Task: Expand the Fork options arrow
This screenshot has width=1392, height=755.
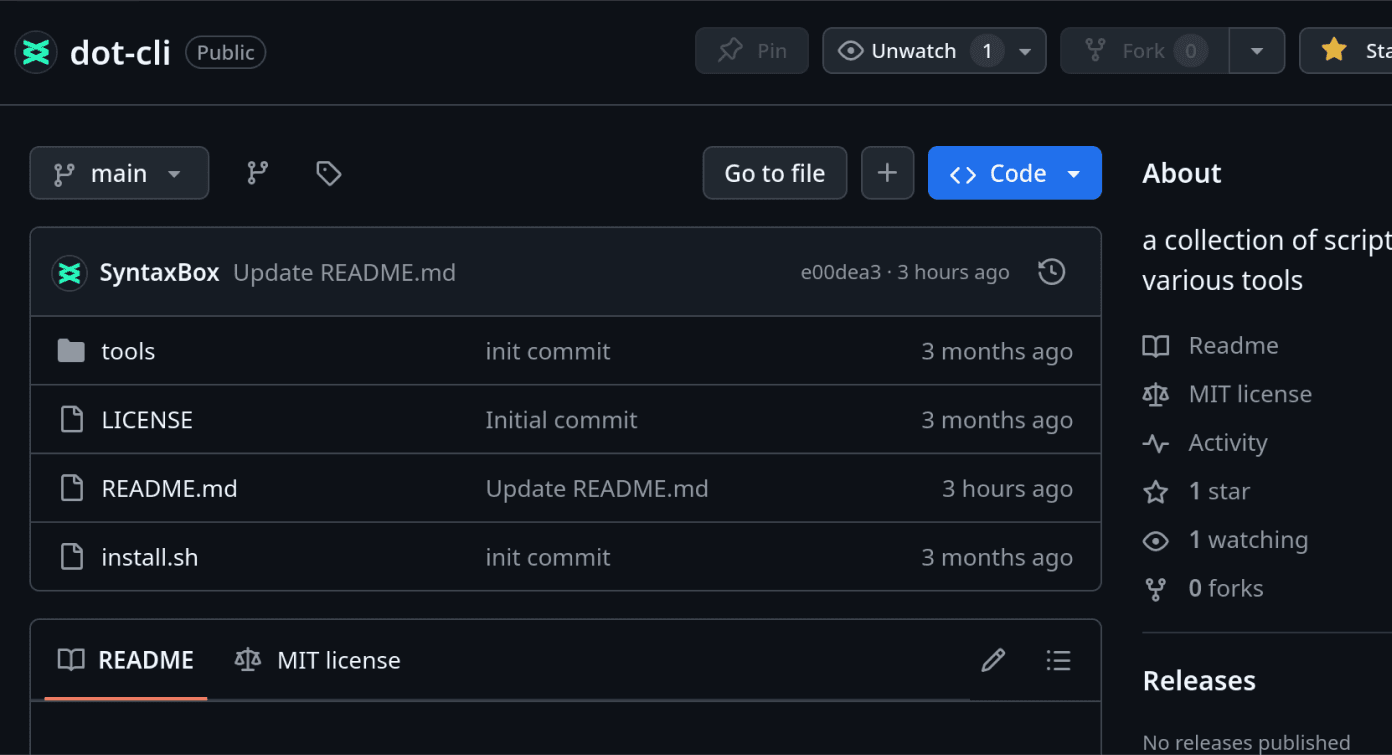Action: 1257,51
